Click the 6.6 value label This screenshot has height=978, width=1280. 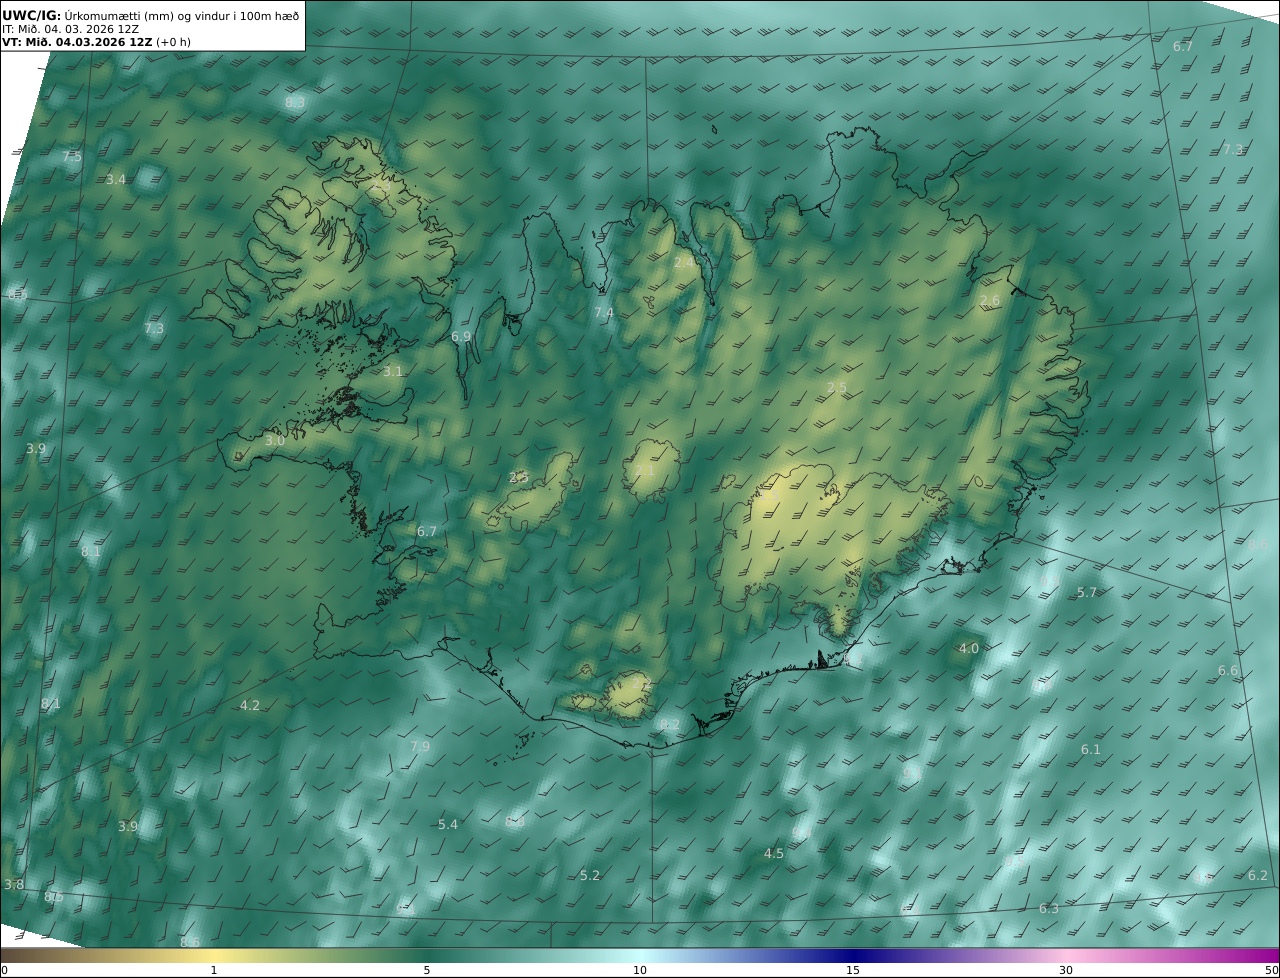click(1228, 671)
